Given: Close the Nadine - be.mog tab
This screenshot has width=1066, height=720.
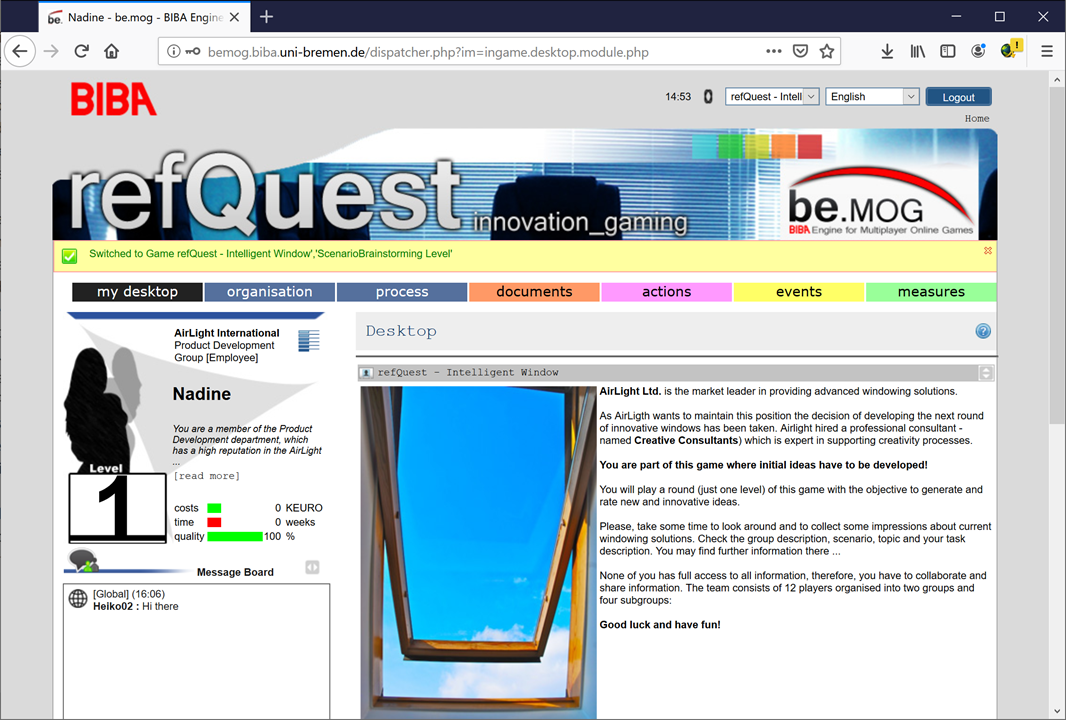Looking at the screenshot, I should [235, 18].
